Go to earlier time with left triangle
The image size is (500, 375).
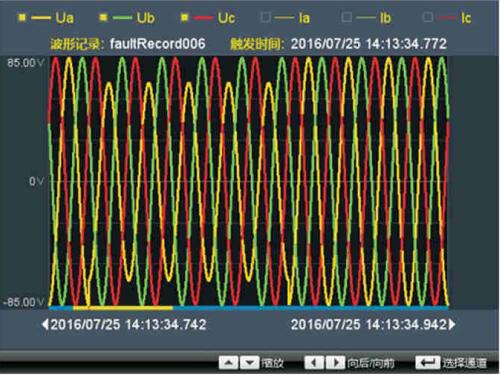pyautogui.click(x=45, y=324)
